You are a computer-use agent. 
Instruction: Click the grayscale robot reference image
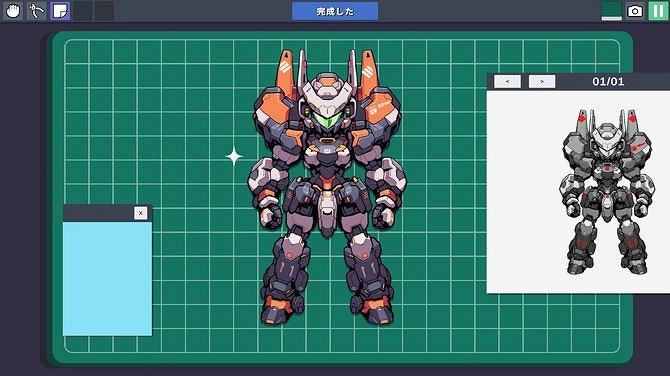click(607, 192)
